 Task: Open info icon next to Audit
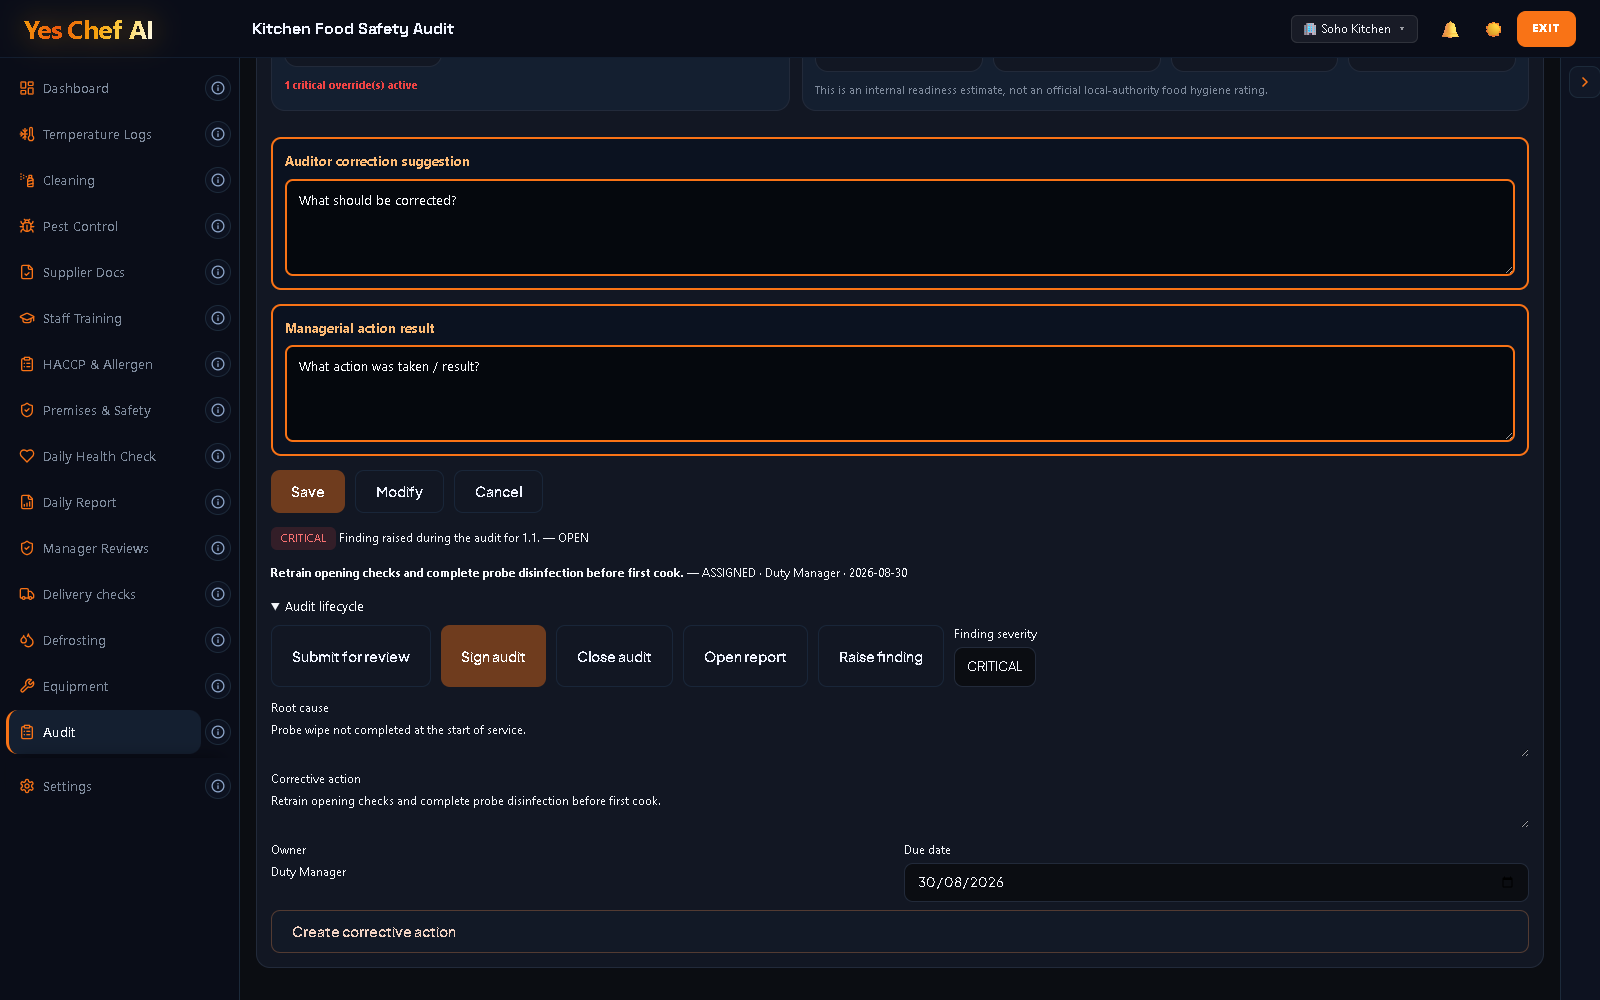pyautogui.click(x=218, y=732)
